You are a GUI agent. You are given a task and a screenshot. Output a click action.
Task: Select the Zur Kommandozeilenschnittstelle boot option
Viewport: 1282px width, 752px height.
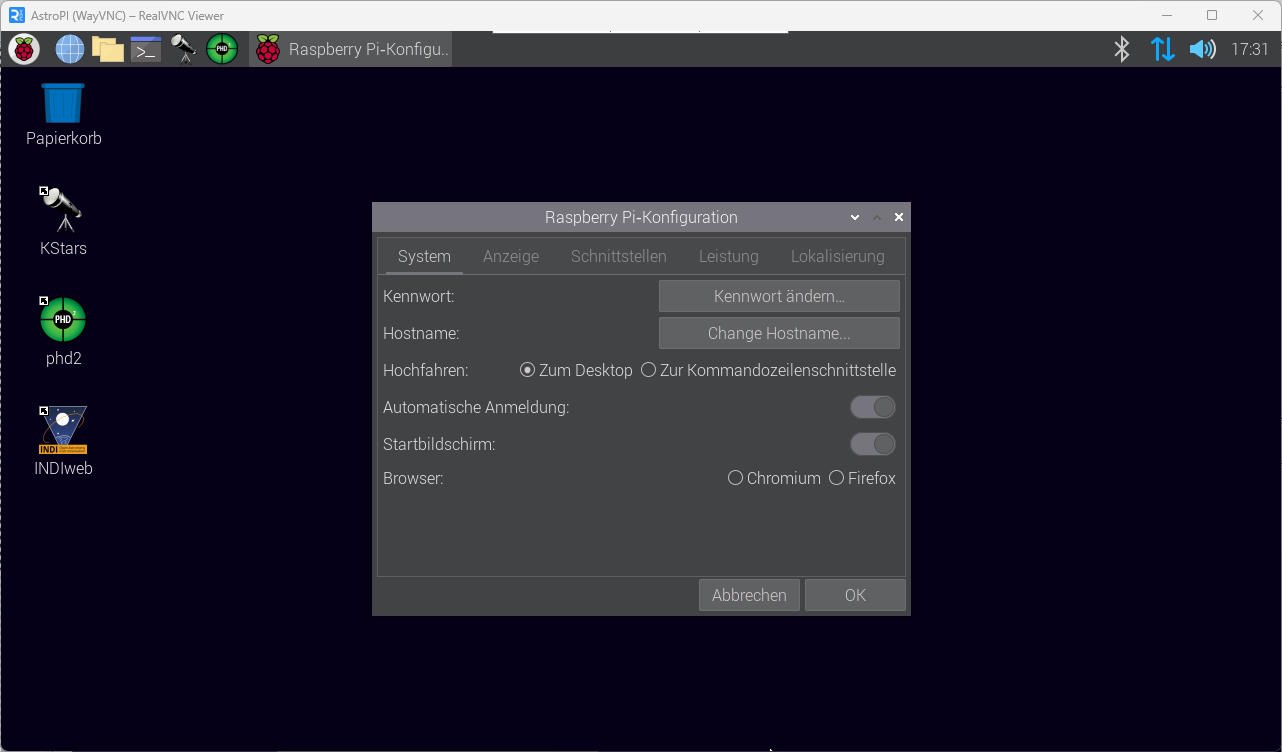(x=649, y=370)
